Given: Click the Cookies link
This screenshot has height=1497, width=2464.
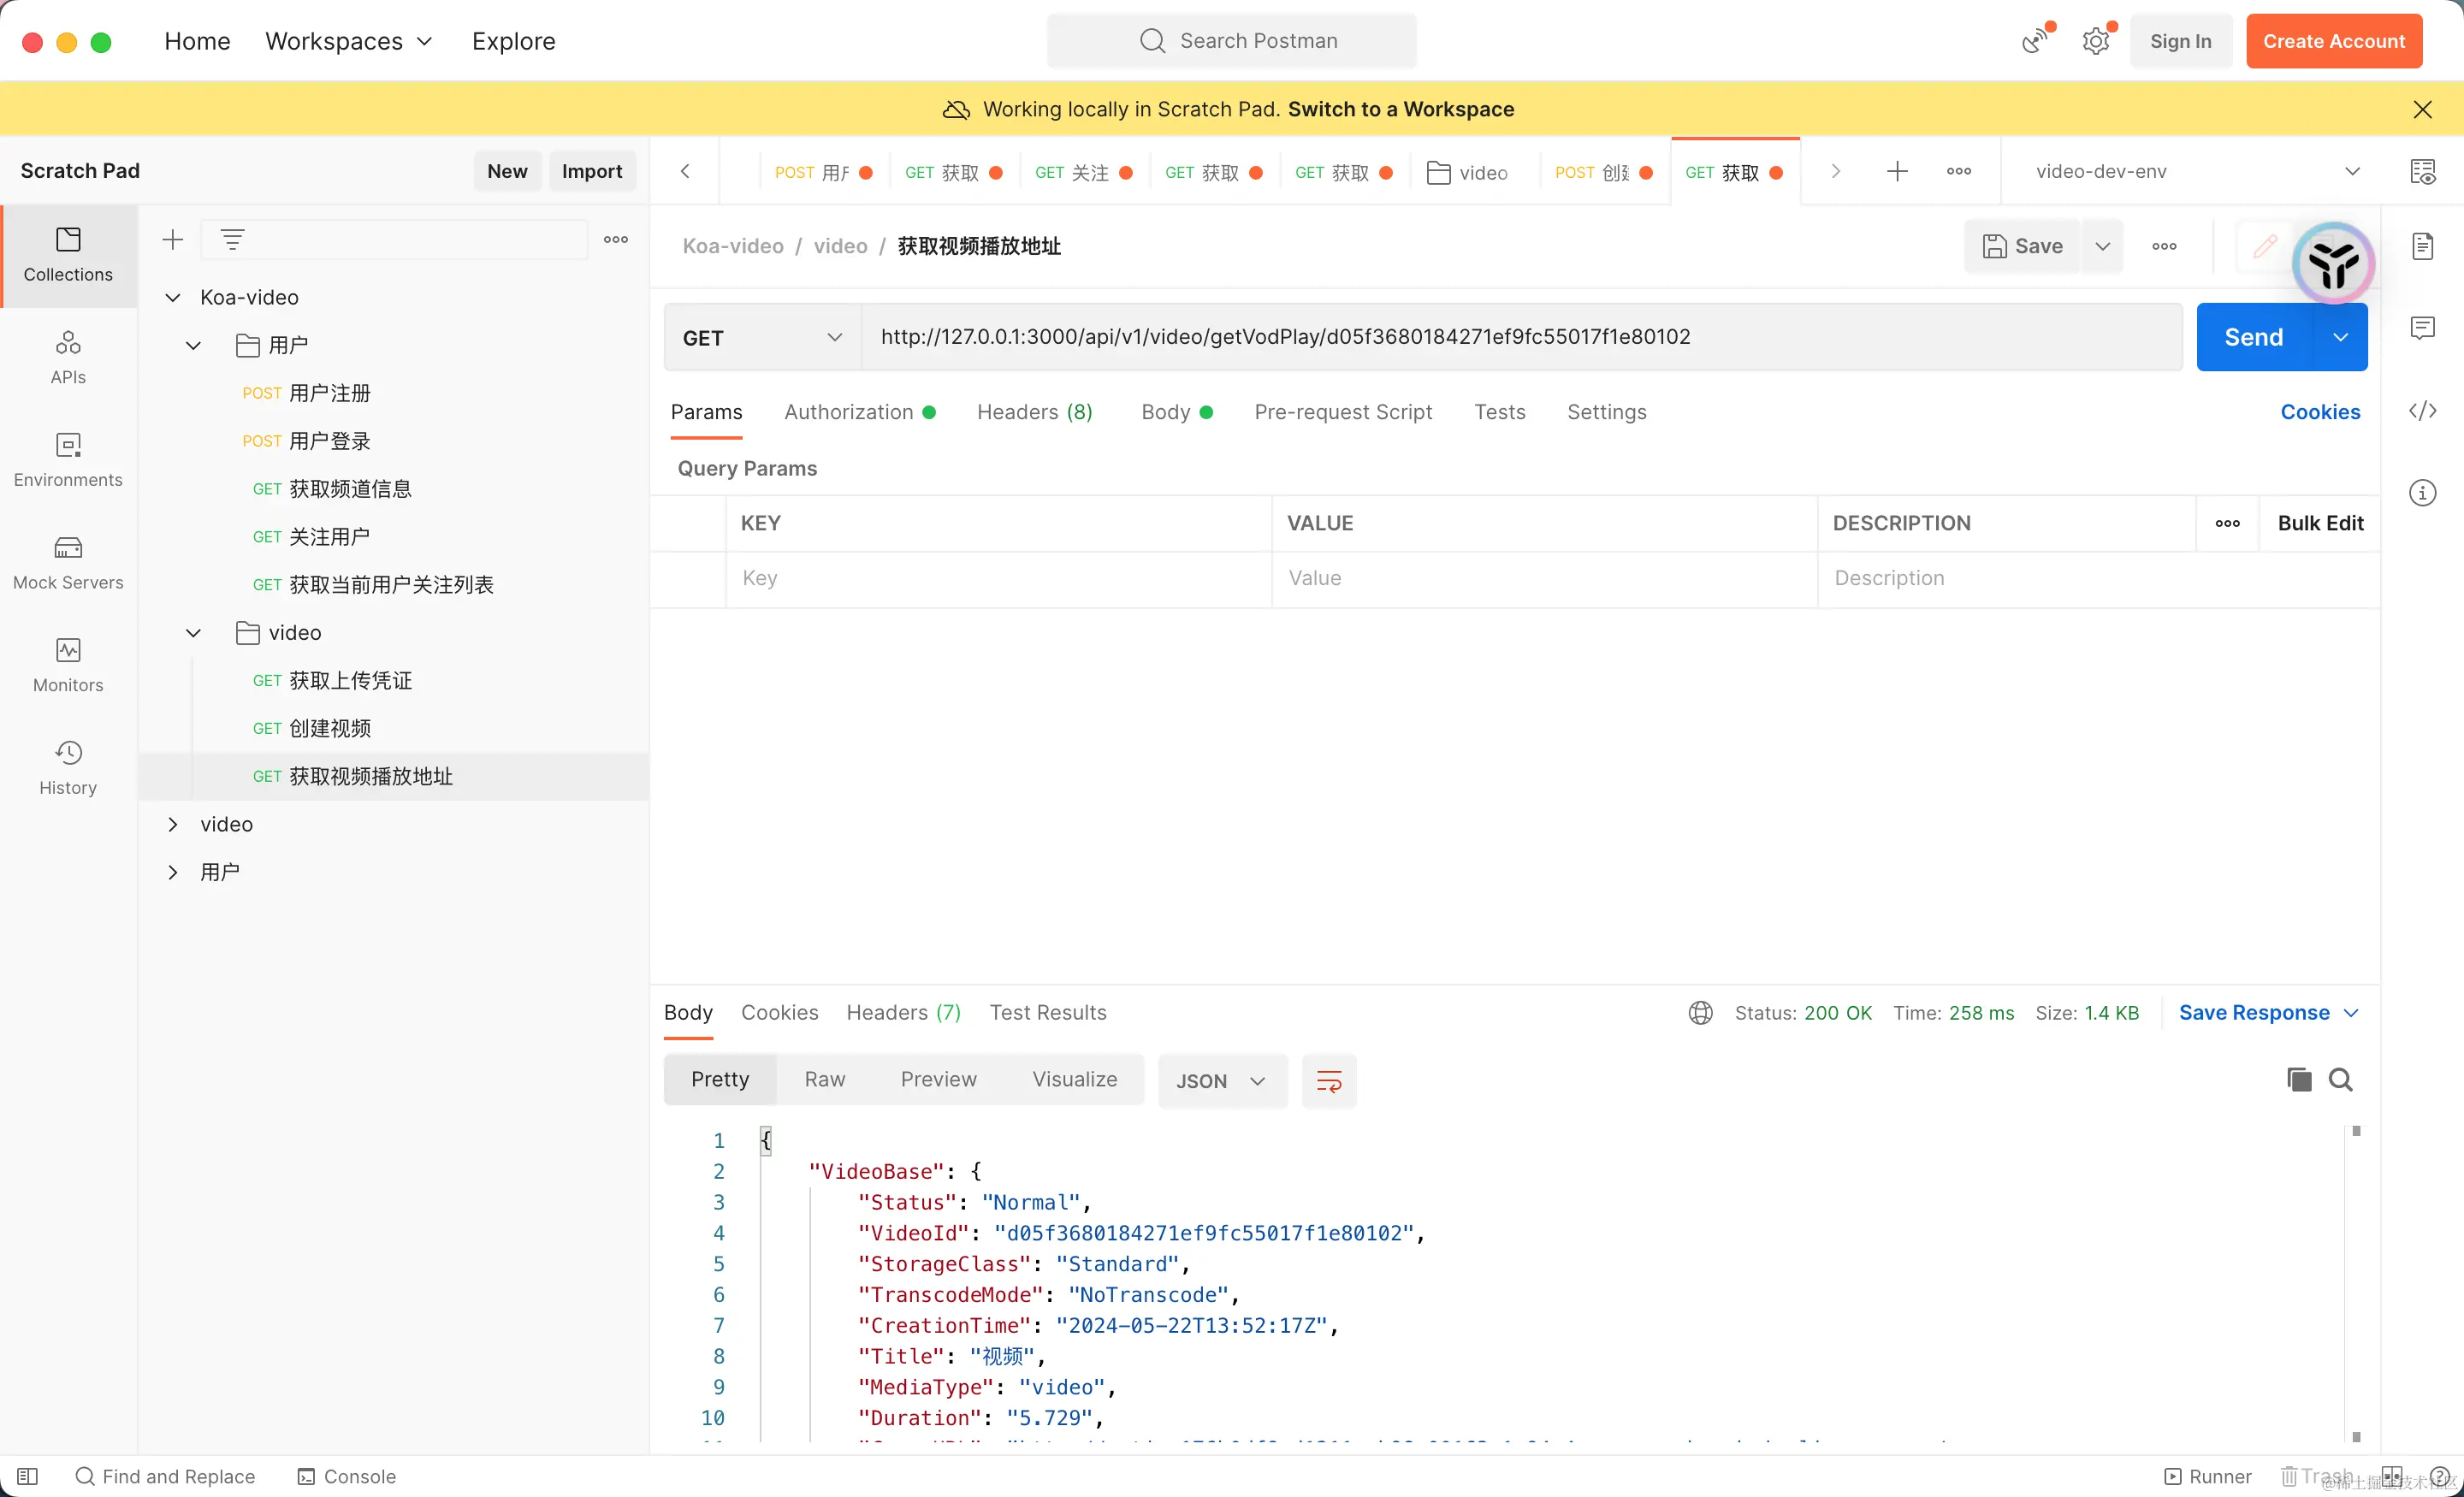Looking at the screenshot, I should click(2319, 412).
